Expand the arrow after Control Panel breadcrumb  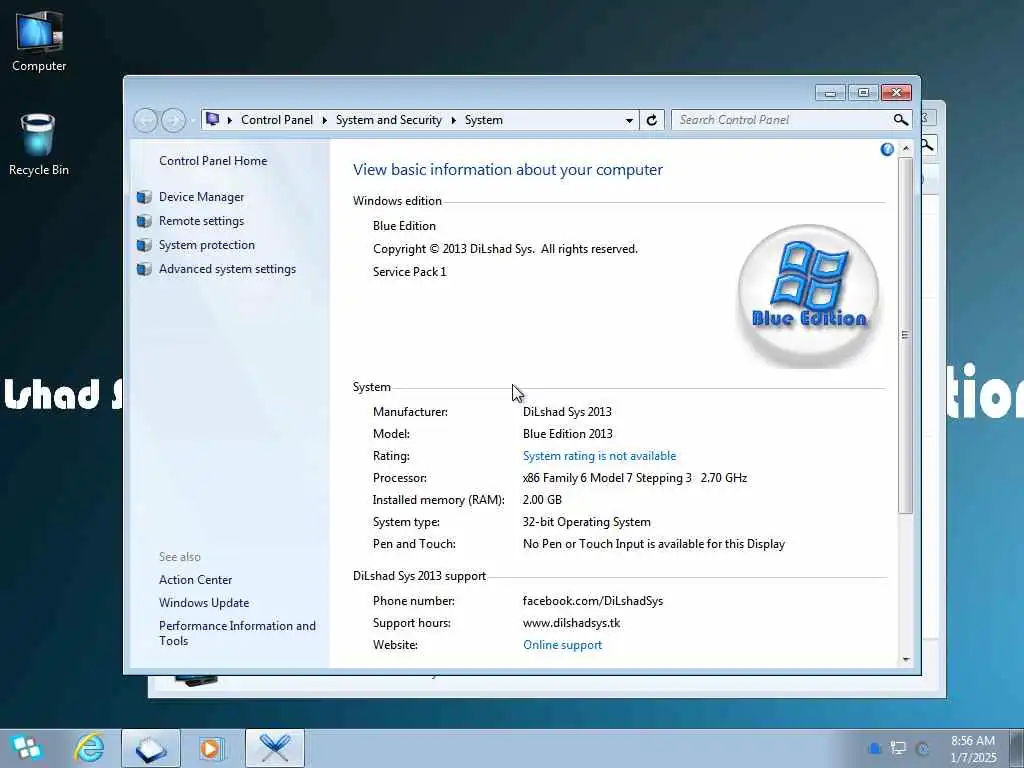[325, 120]
